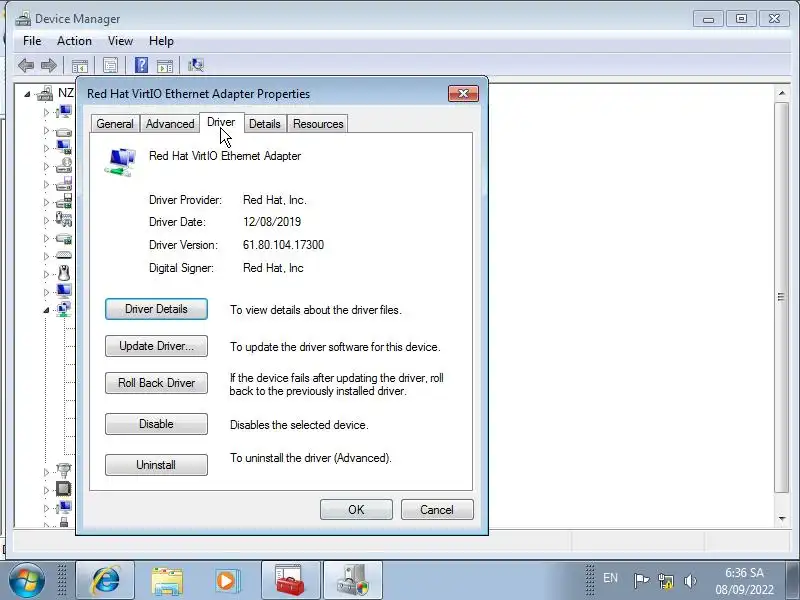Screen dimensions: 800x600
Task: Click the toolbar Forward arrow
Action: pyautogui.click(x=48, y=65)
